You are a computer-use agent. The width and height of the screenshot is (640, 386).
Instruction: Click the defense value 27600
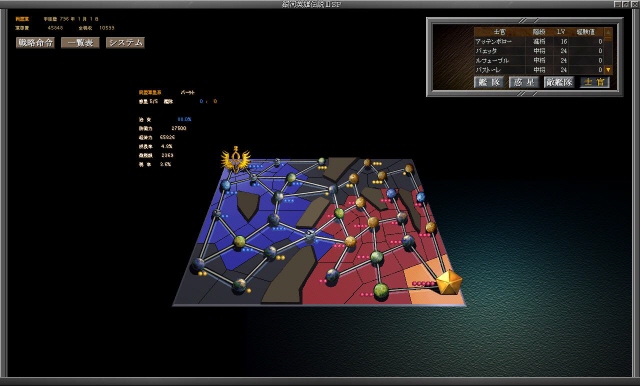coord(179,128)
